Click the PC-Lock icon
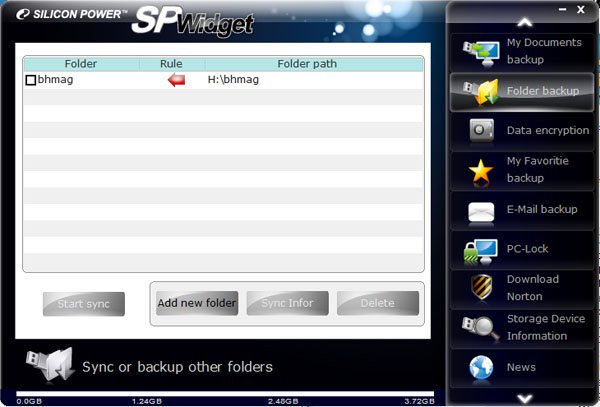 click(x=481, y=249)
